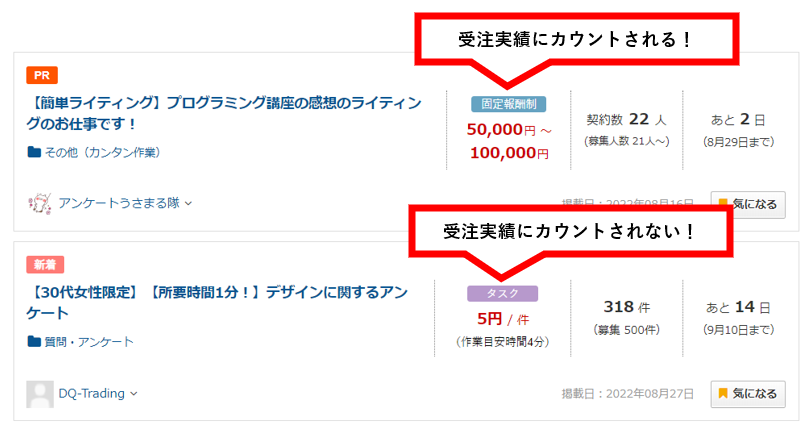This screenshot has height=430, width=805.
Task: Click bookmark flag icon in bottom 気になる button
Action: coord(723,394)
